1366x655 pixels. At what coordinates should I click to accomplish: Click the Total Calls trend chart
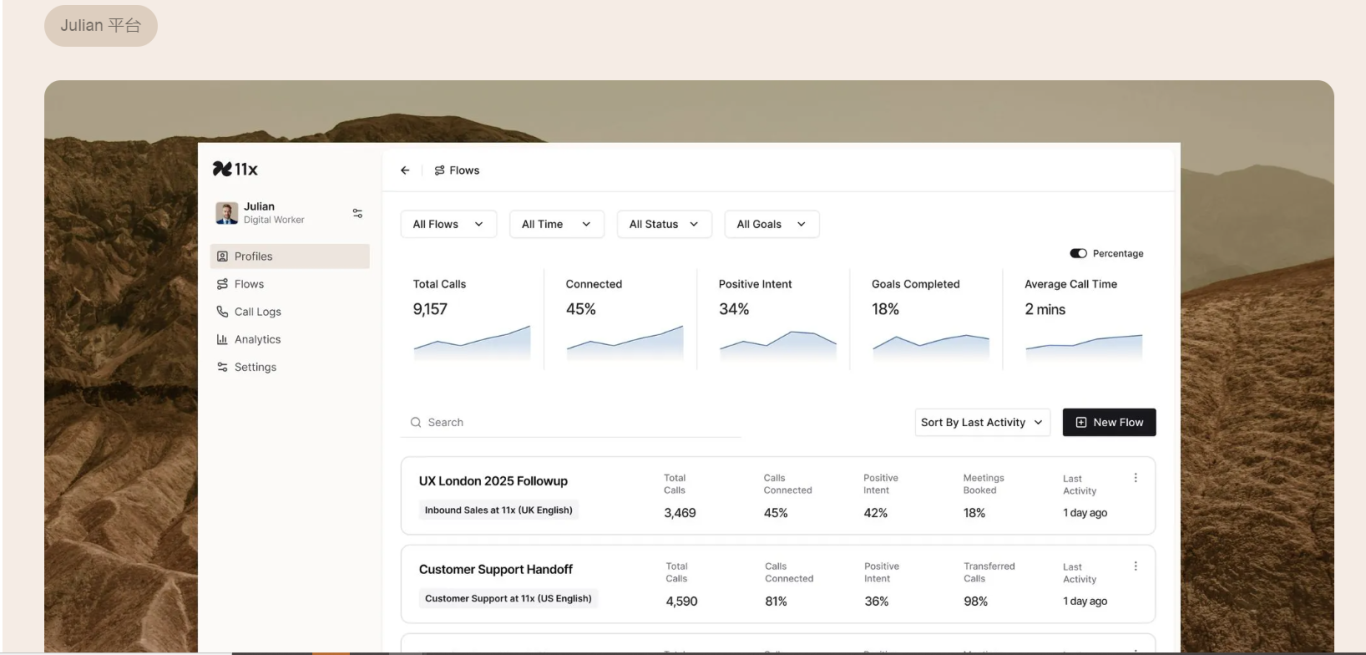472,341
